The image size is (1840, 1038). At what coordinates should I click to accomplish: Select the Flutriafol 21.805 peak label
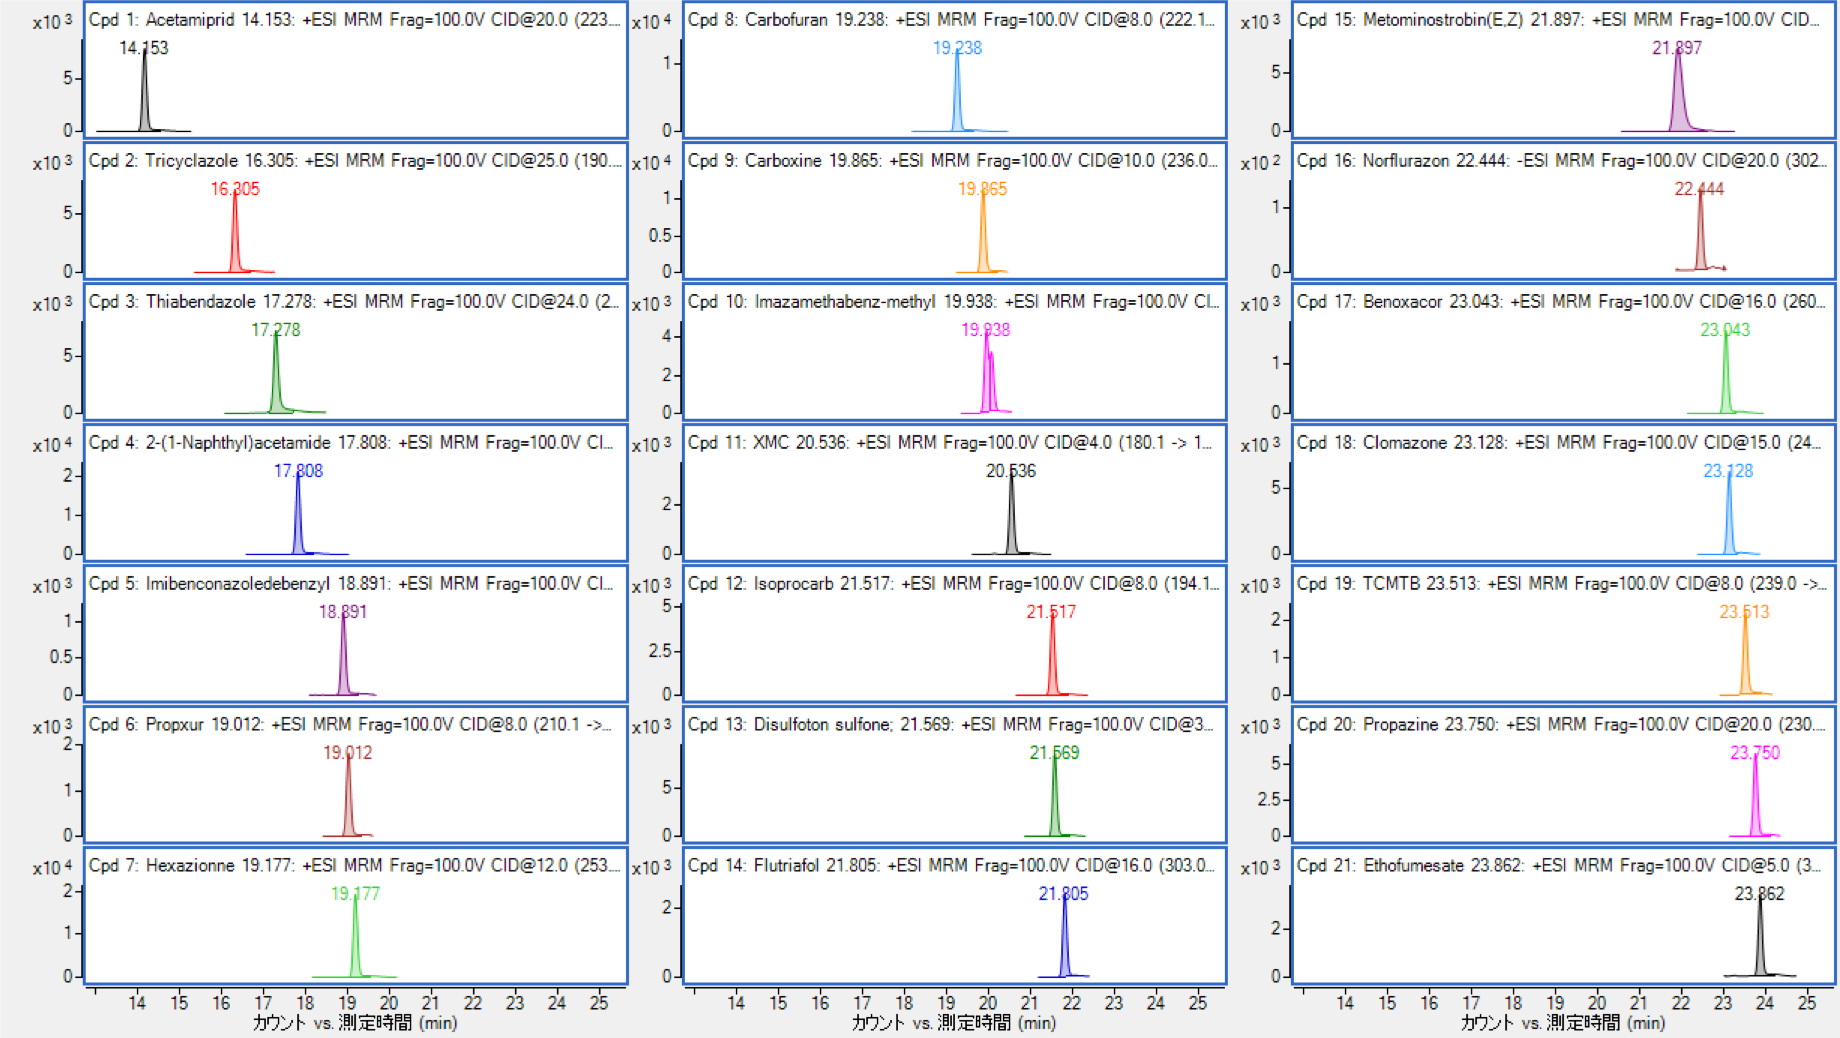1063,894
